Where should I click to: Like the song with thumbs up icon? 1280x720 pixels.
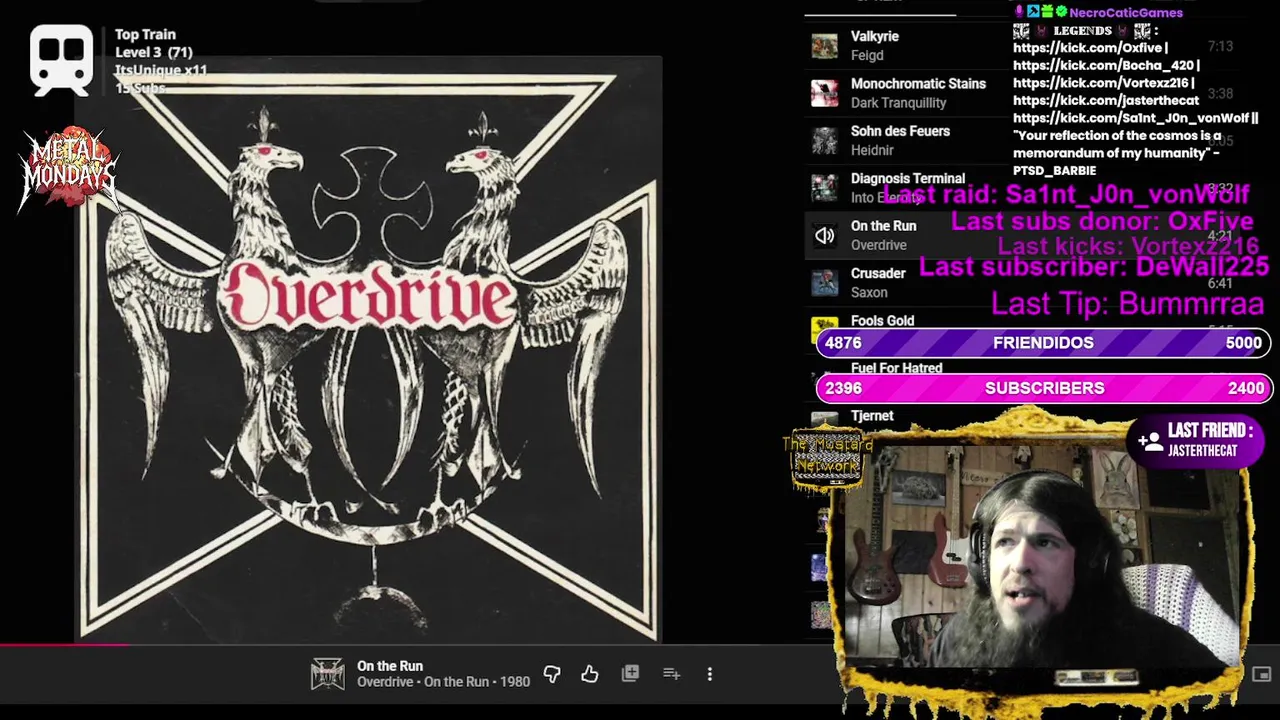coord(590,674)
